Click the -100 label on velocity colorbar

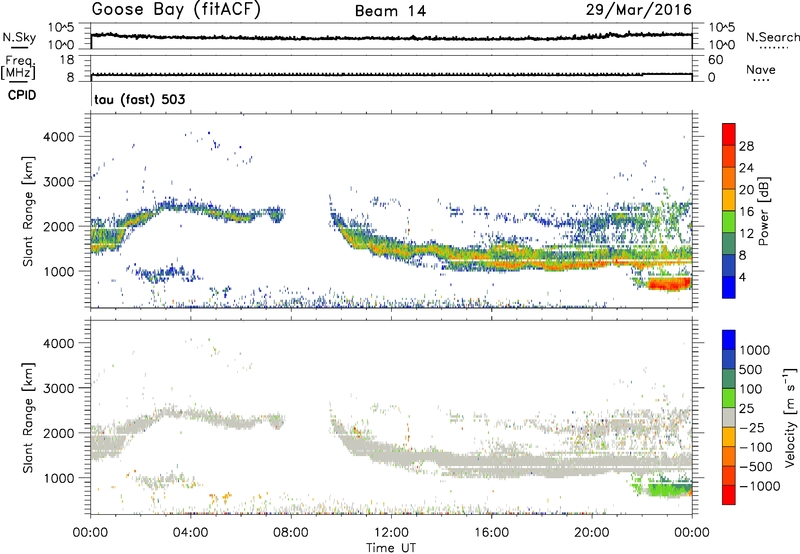(756, 447)
